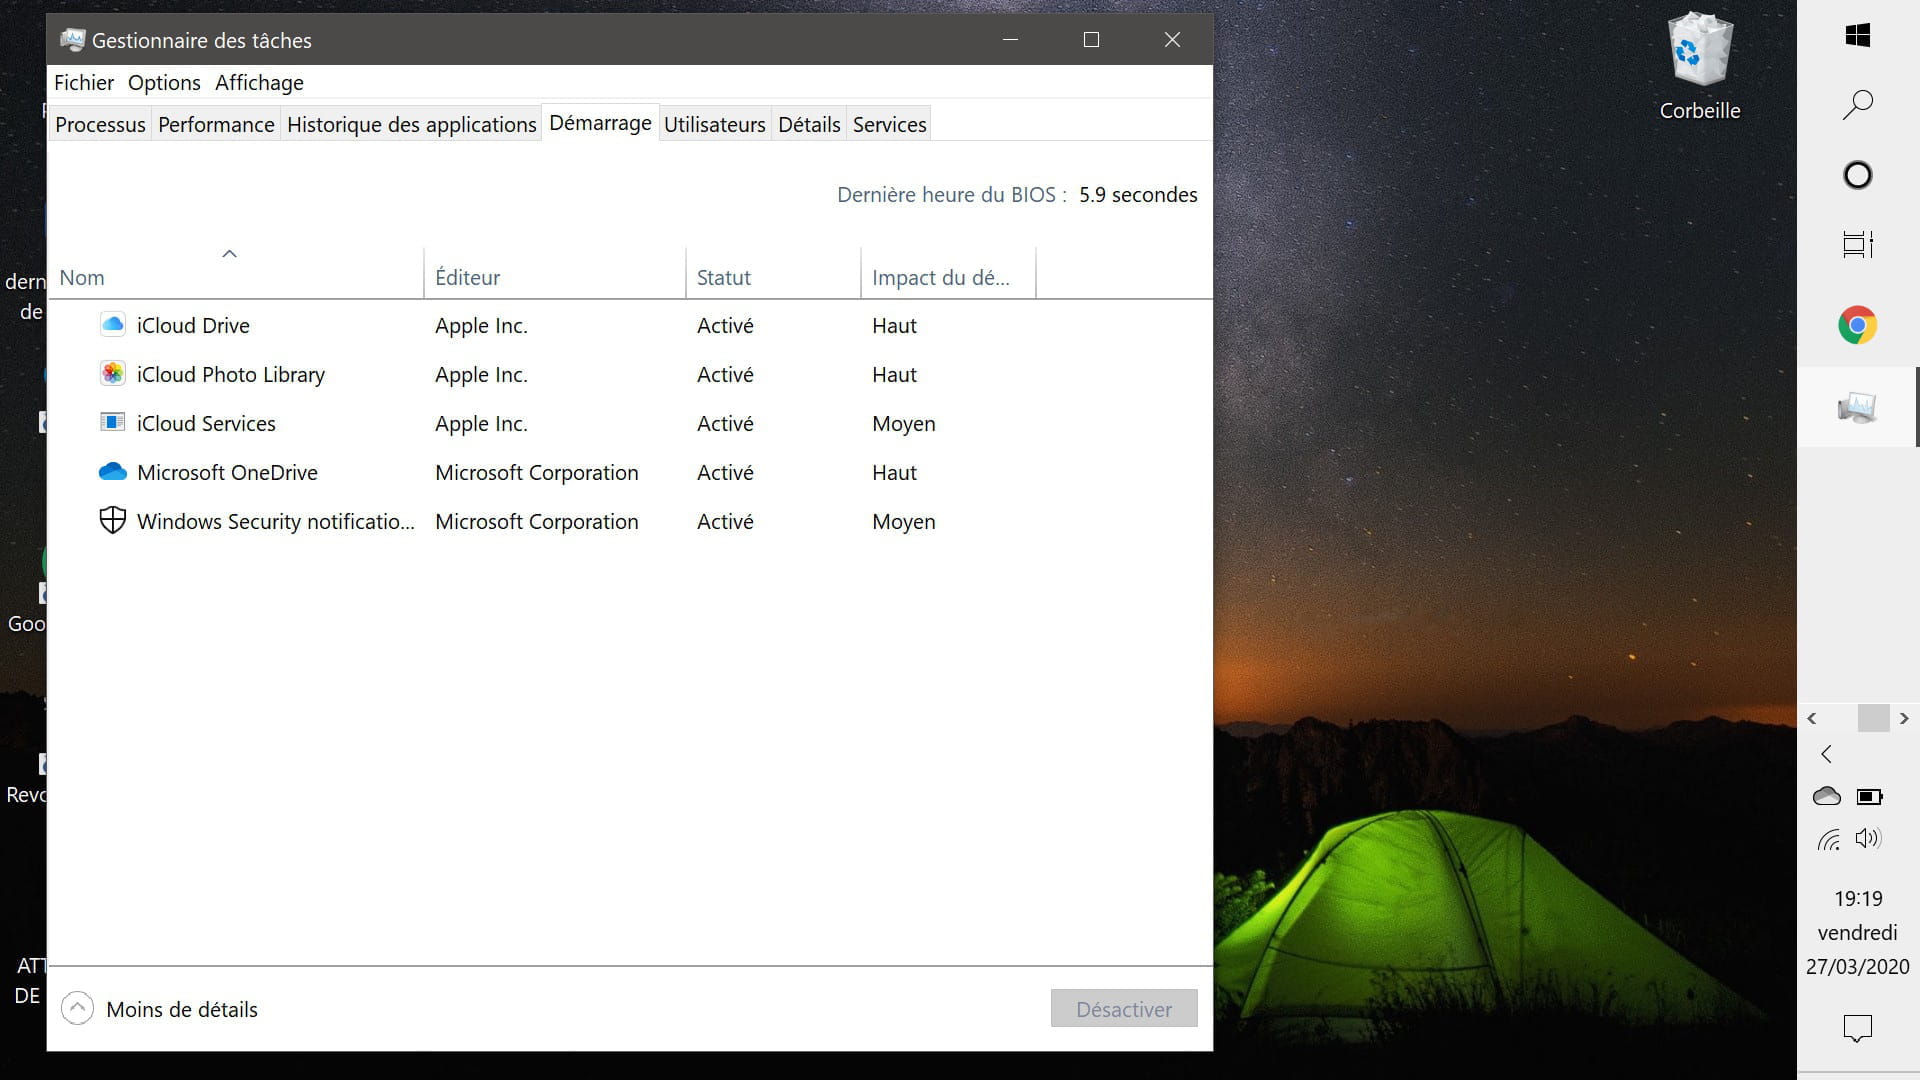Image resolution: width=1920 pixels, height=1080 pixels.
Task: Click the Désactiver button
Action: coord(1124,1009)
